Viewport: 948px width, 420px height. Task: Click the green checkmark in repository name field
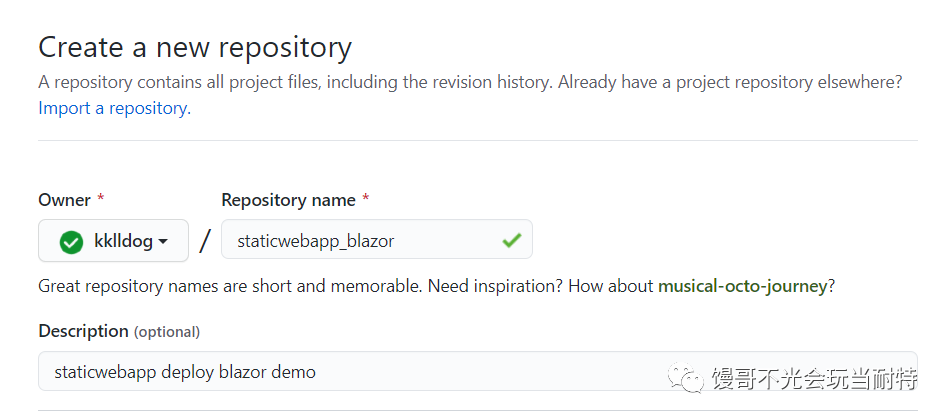click(511, 241)
